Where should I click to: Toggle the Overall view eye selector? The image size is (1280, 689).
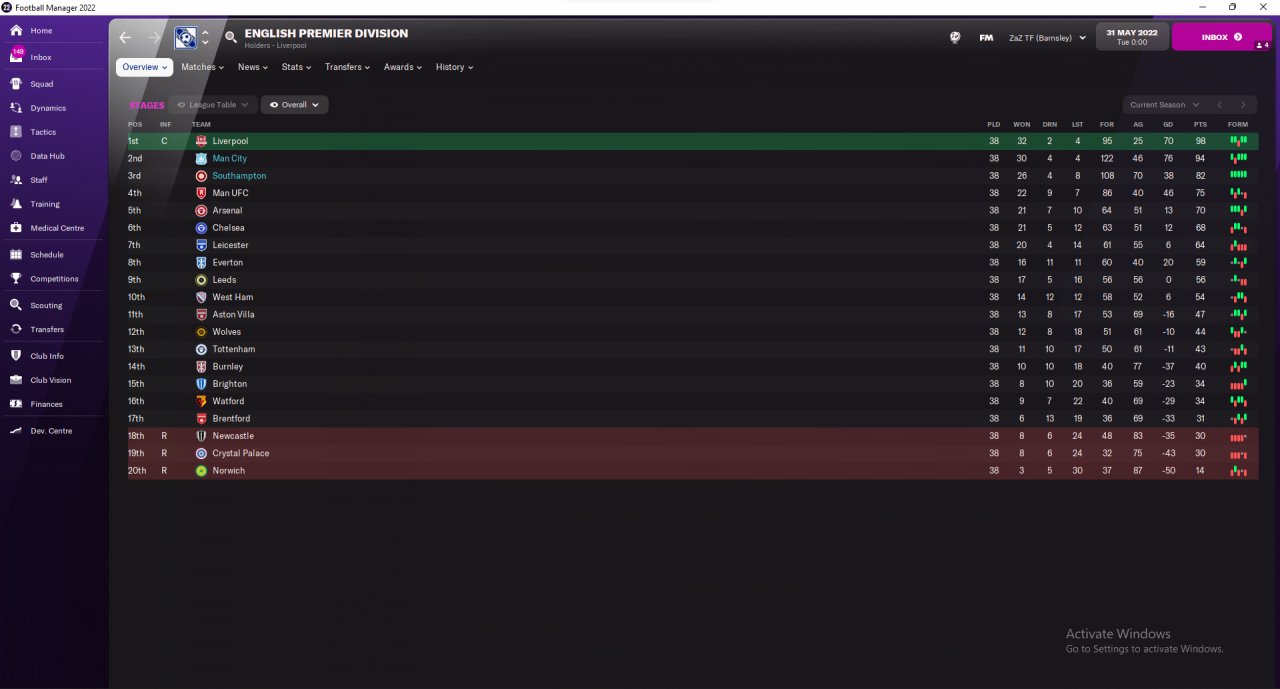[x=294, y=105]
